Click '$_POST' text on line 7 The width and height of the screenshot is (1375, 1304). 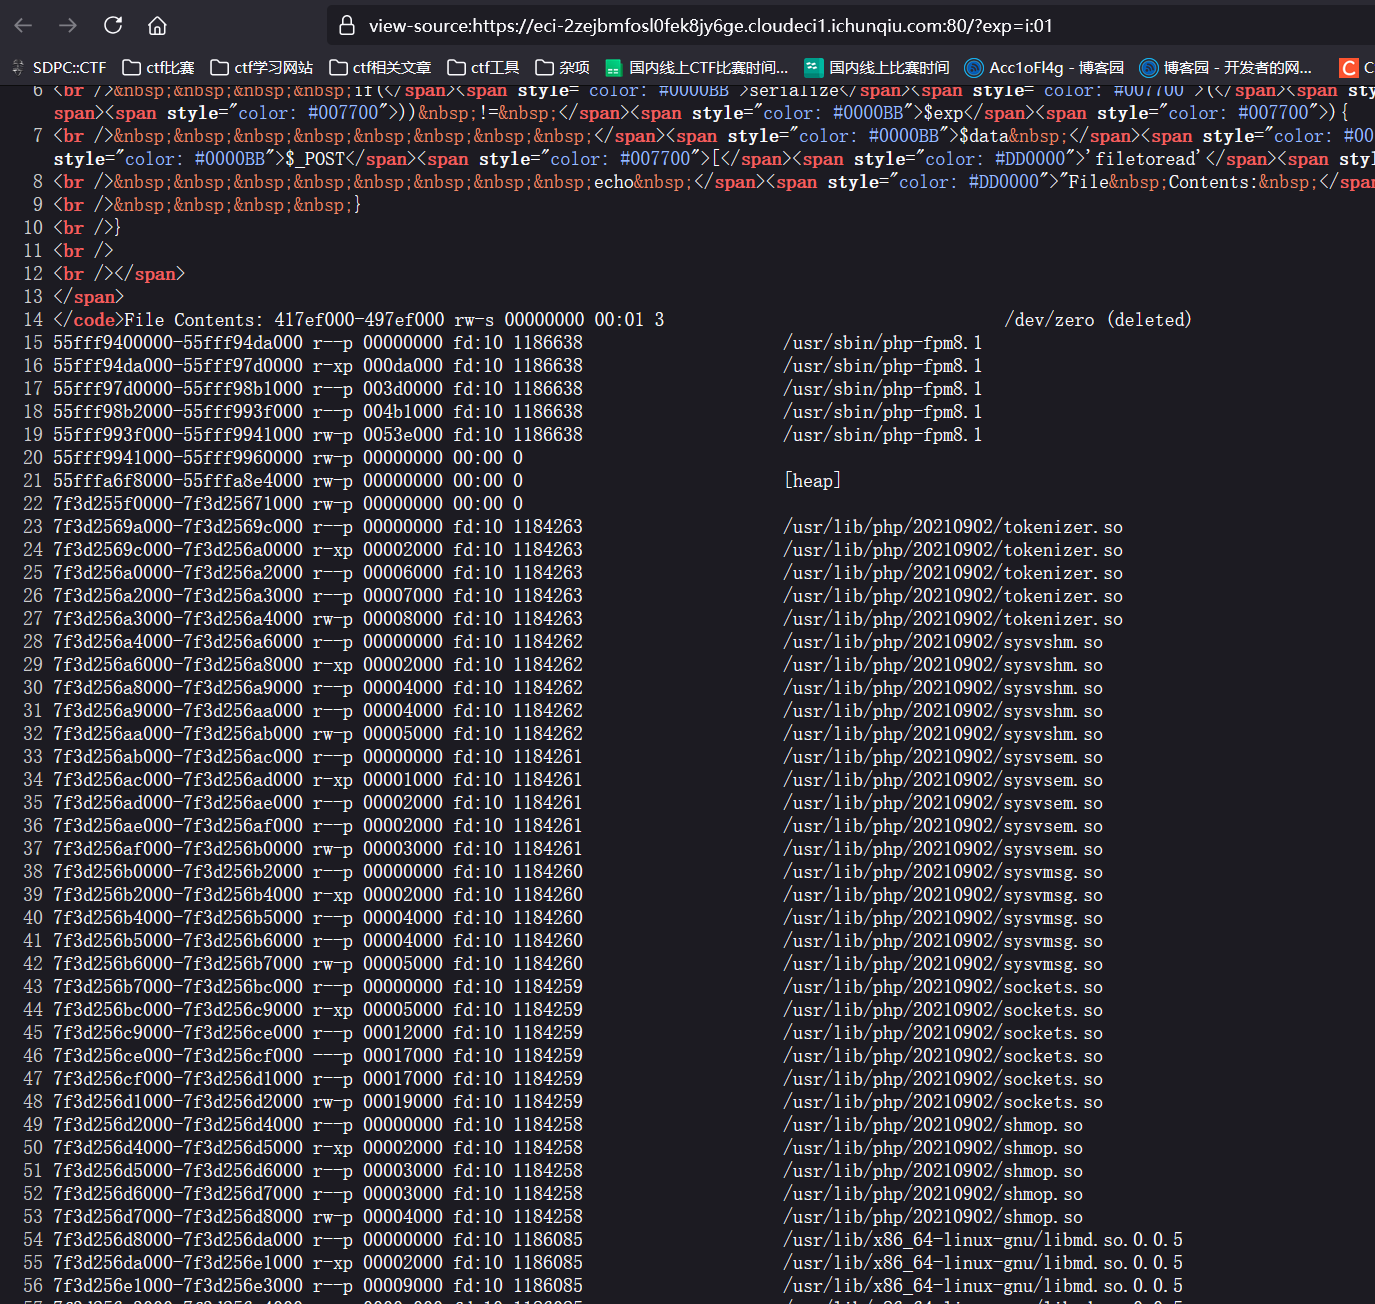tap(315, 159)
